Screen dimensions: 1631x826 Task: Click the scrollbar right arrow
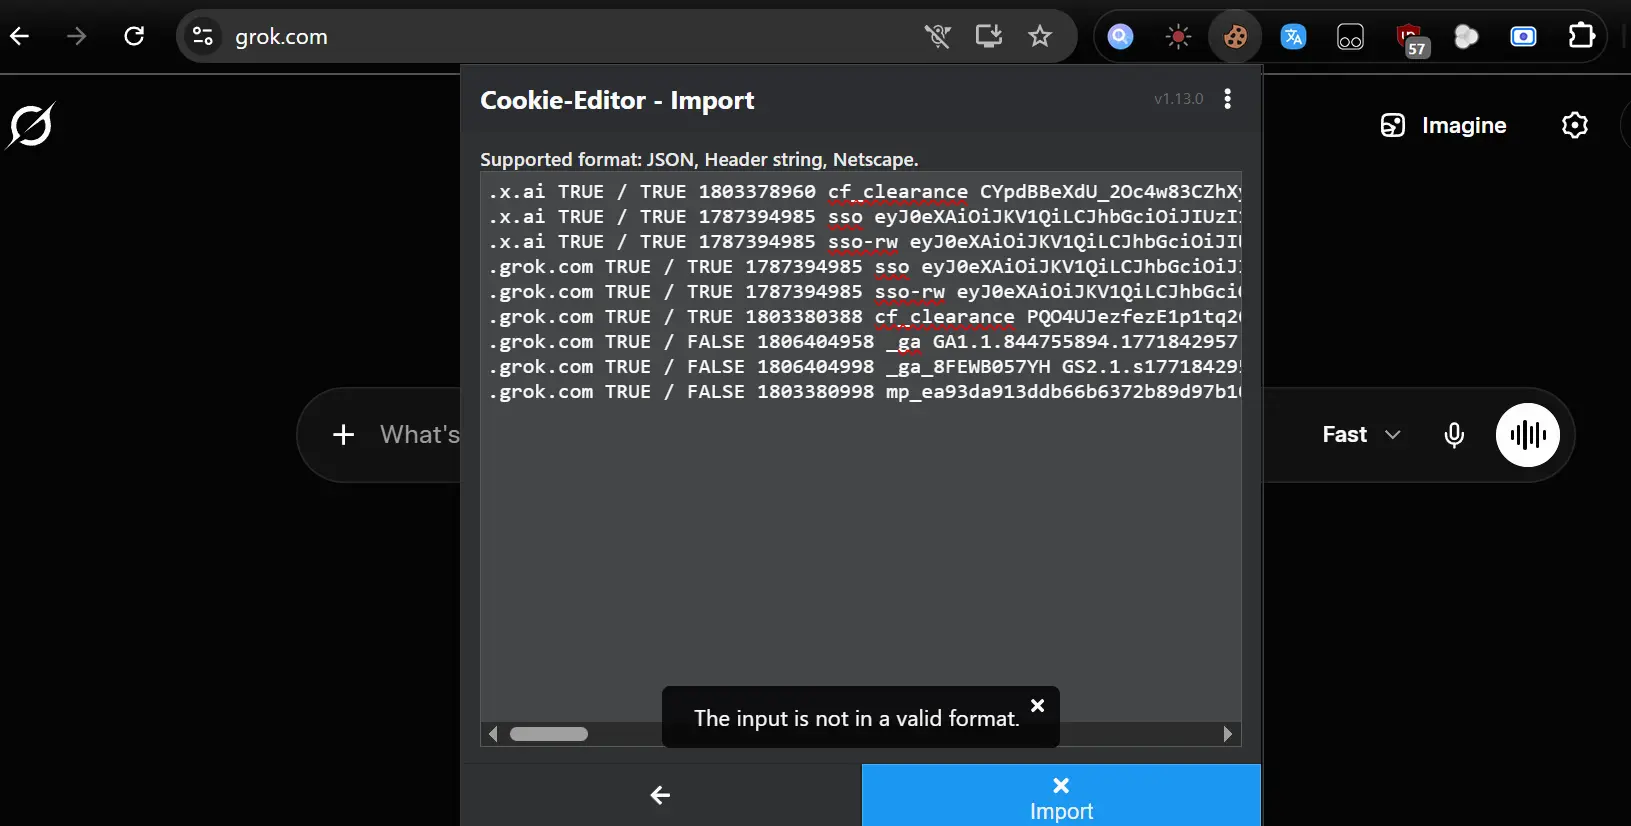coord(1228,734)
